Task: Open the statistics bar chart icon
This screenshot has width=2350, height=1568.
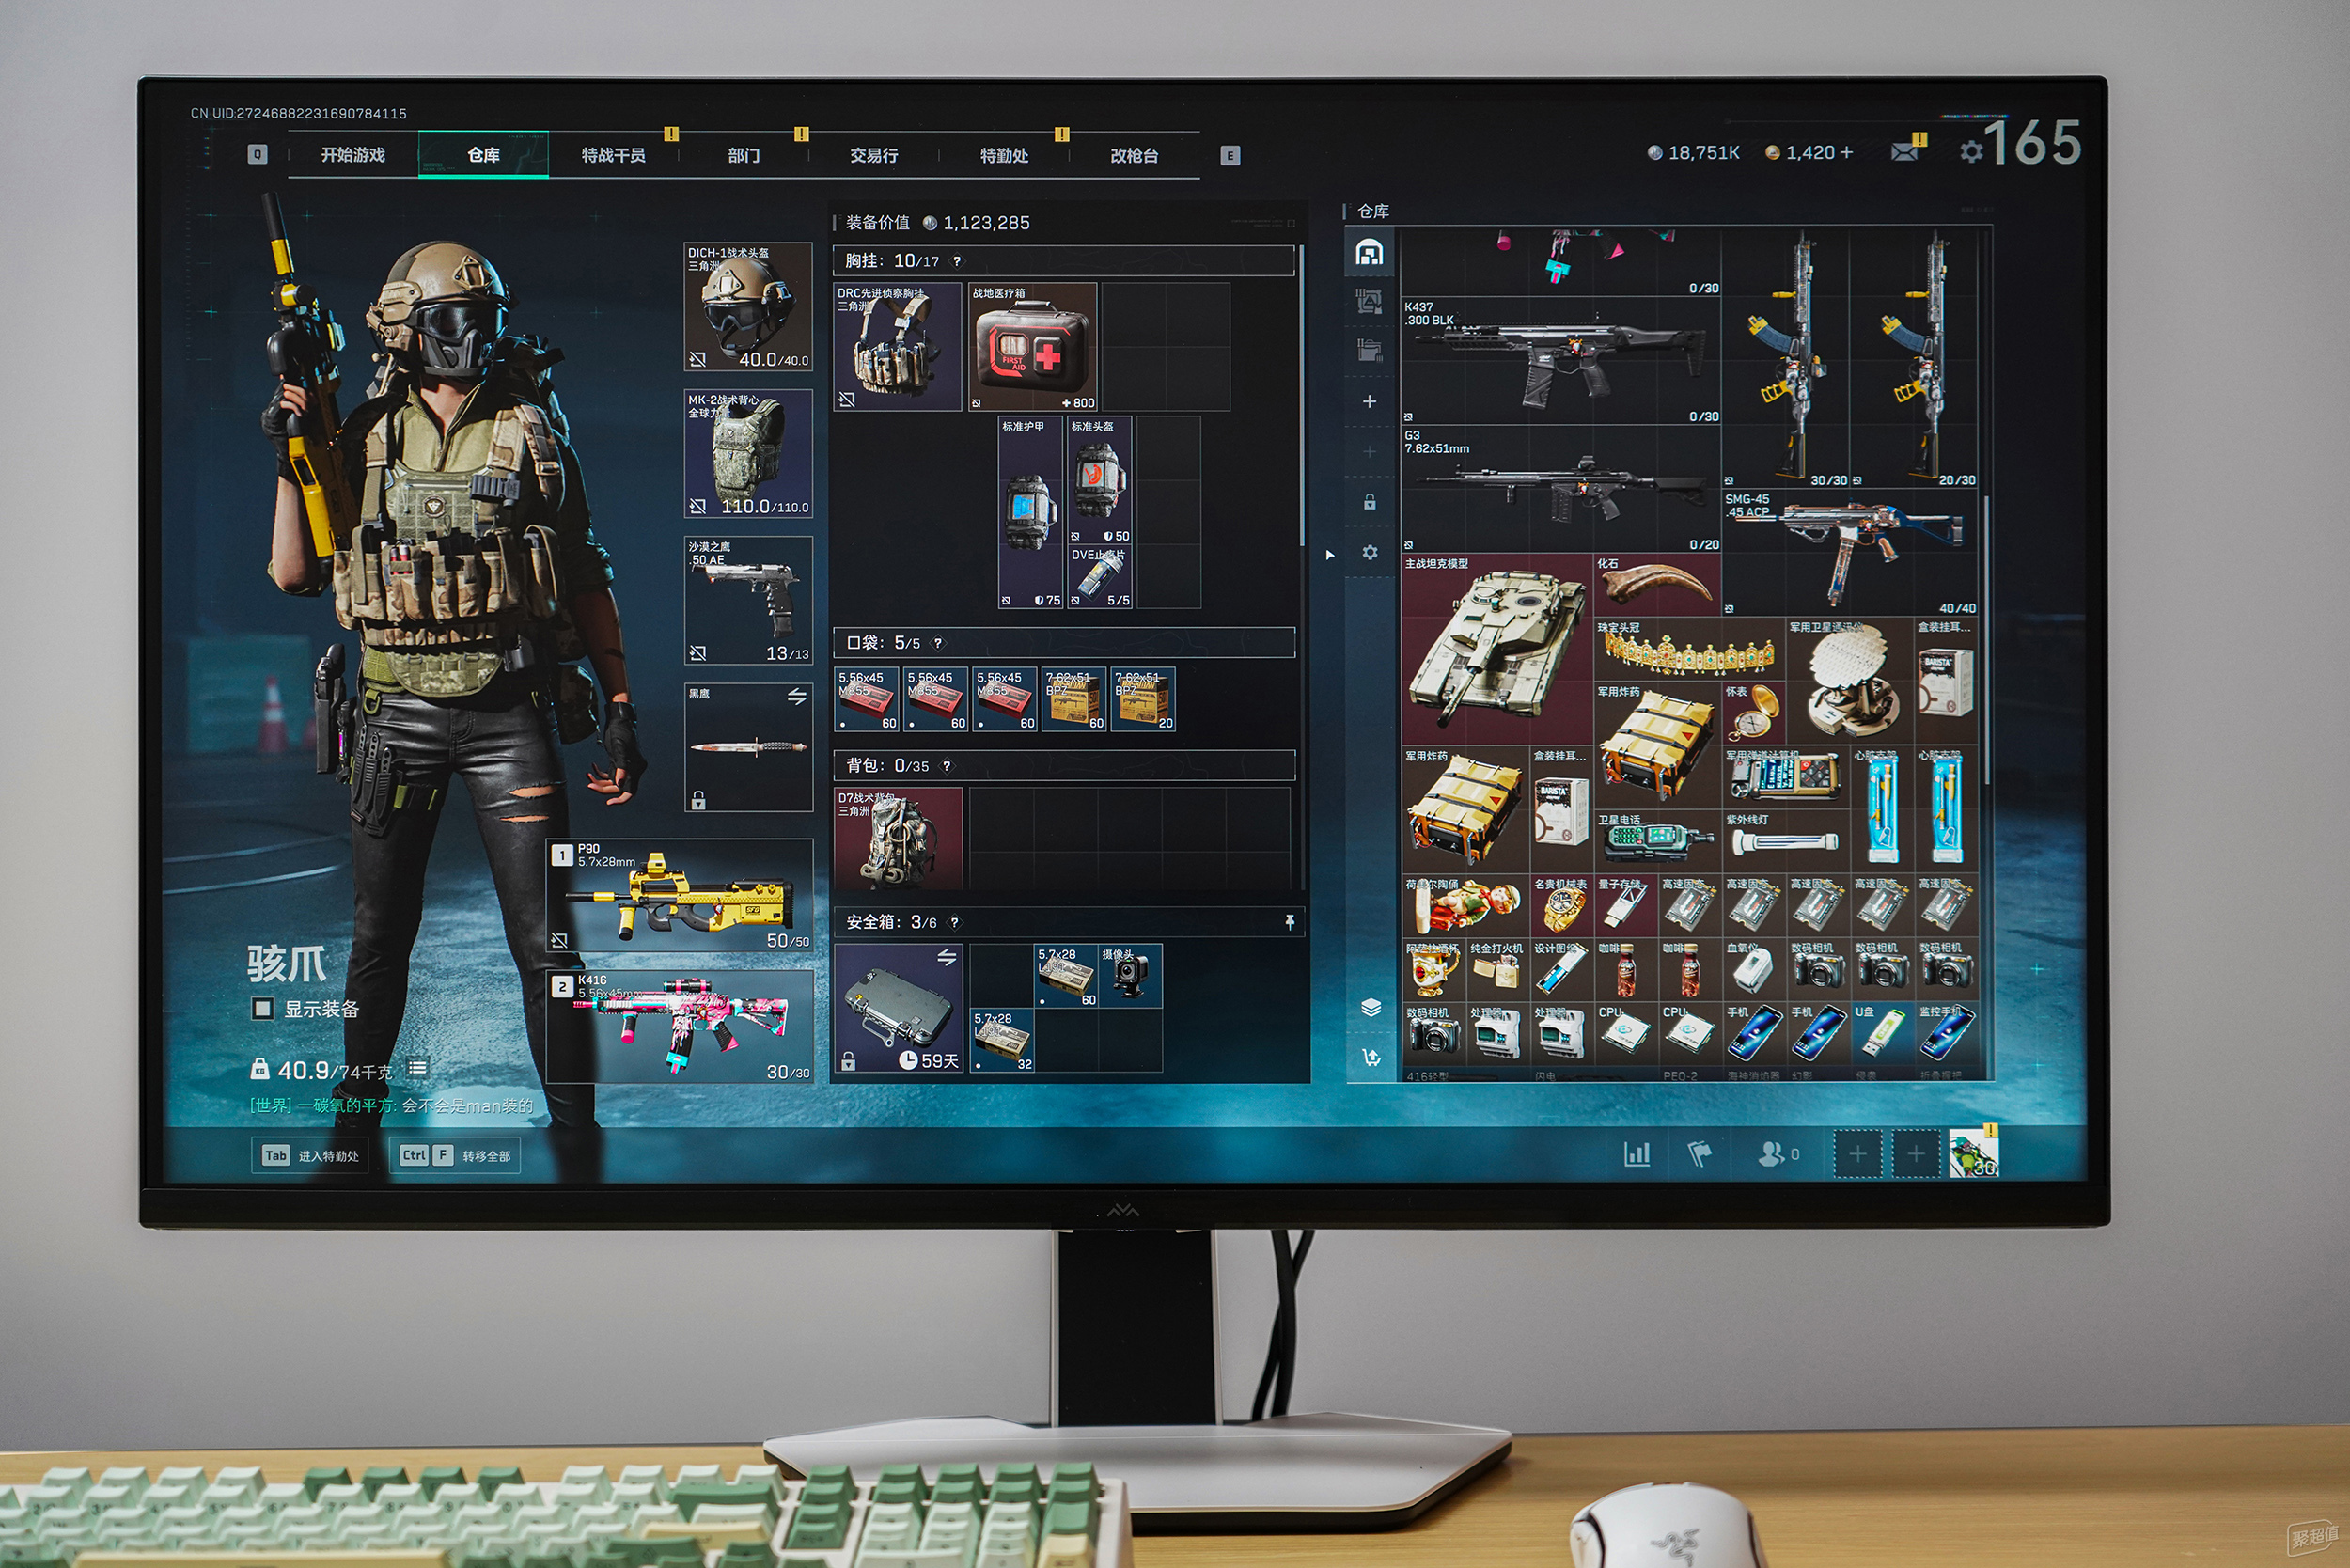Action: 1637,1154
